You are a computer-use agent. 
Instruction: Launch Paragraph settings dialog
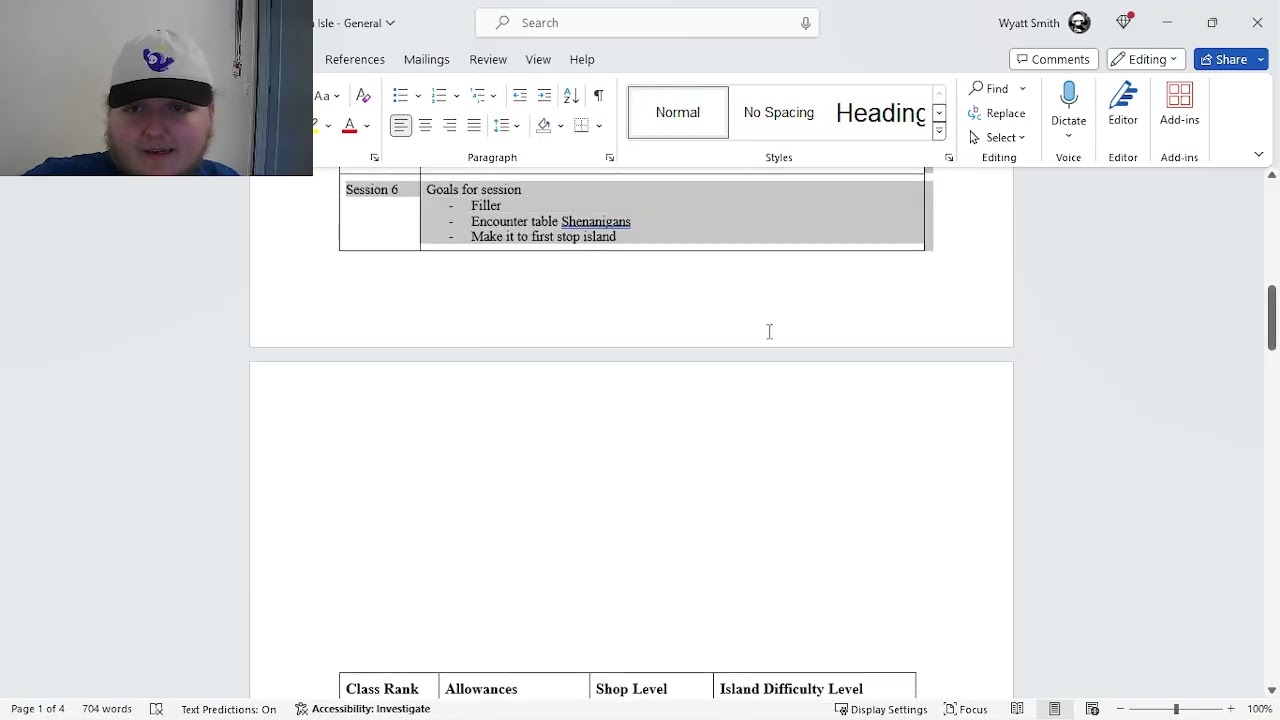(609, 158)
